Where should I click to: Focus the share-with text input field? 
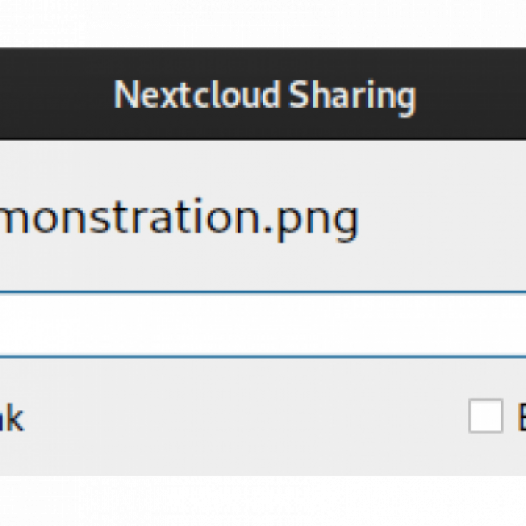263,324
